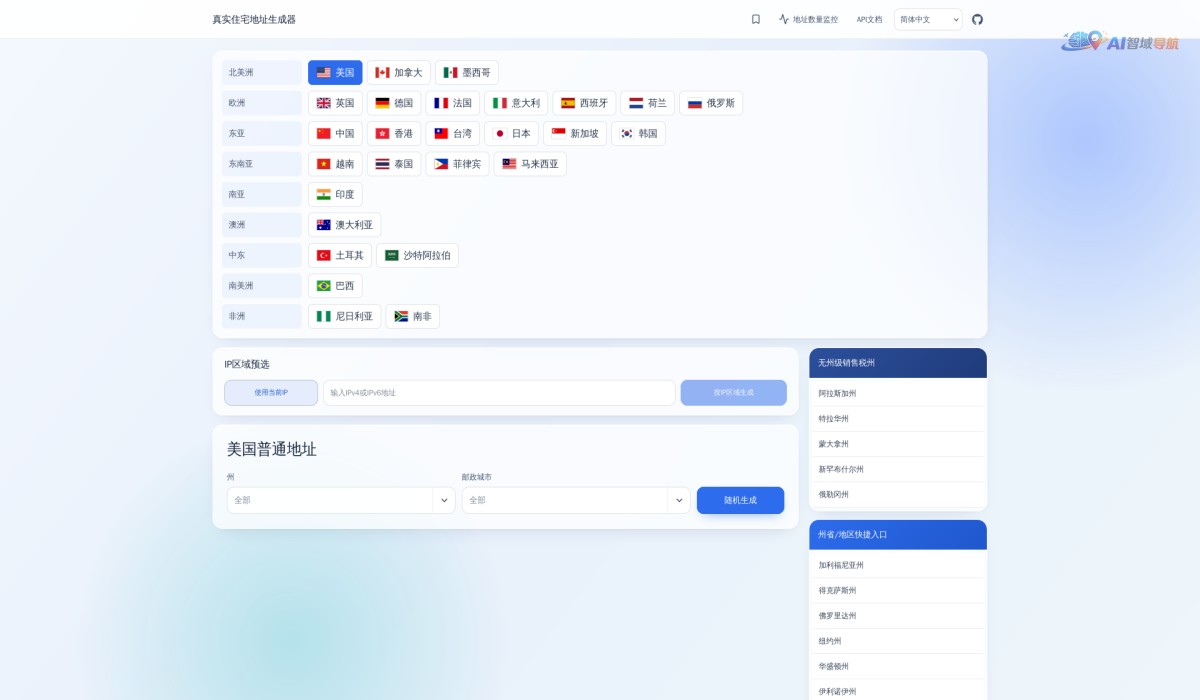Click the bookmark icon in header
The image size is (1200, 700).
[x=756, y=19]
